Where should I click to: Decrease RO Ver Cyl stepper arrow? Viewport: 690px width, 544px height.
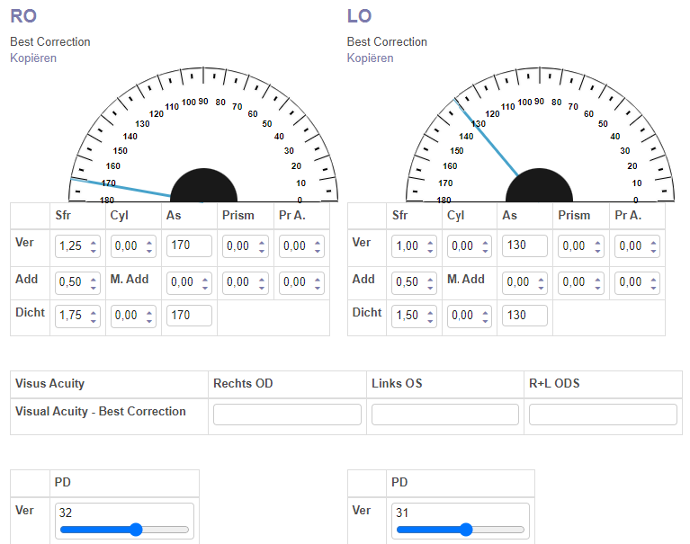pos(149,250)
